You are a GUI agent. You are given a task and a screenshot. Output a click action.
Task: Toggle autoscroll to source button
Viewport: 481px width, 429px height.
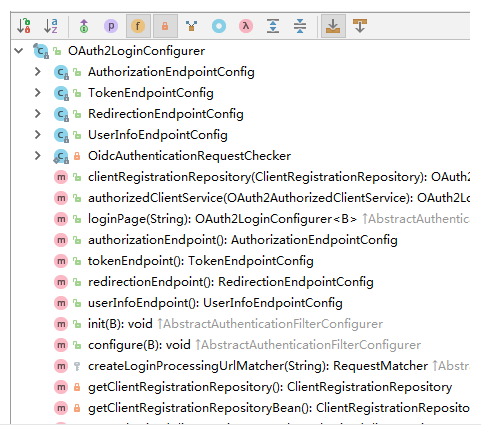point(333,26)
